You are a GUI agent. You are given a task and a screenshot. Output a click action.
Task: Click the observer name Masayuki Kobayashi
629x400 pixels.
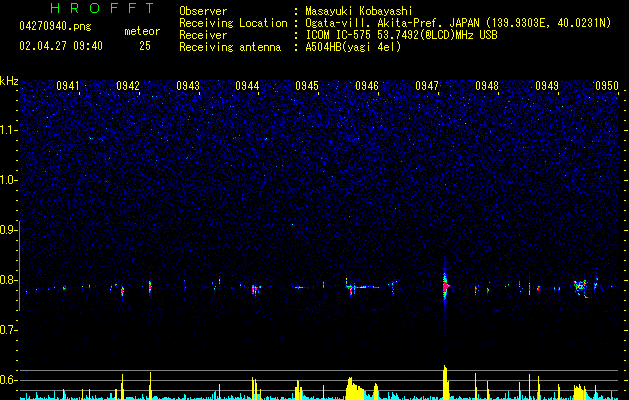(x=359, y=11)
